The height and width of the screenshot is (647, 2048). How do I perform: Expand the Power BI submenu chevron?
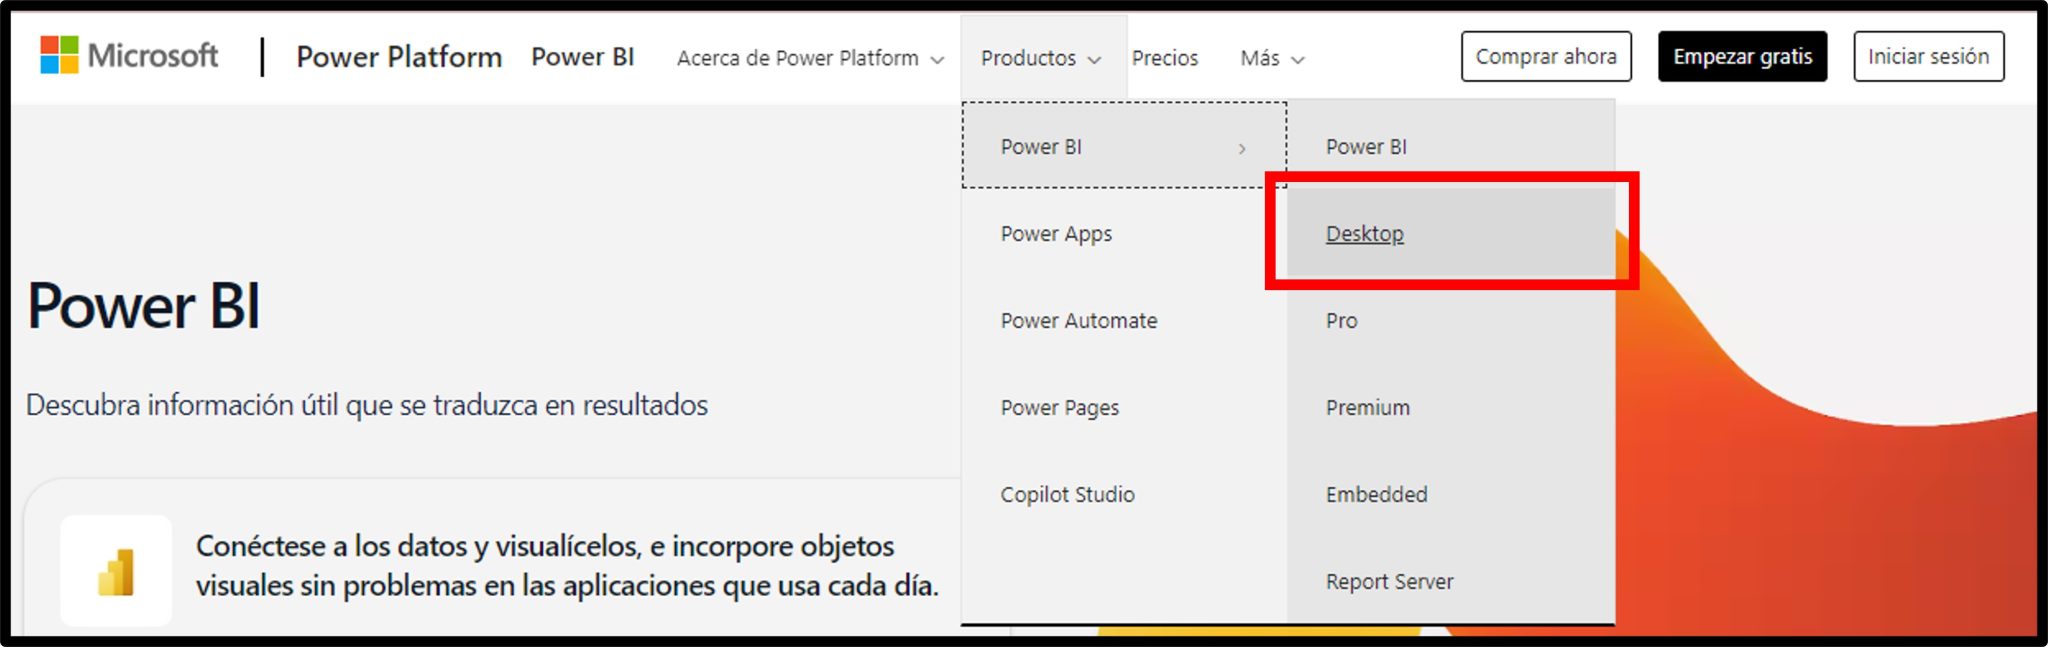[1242, 148]
